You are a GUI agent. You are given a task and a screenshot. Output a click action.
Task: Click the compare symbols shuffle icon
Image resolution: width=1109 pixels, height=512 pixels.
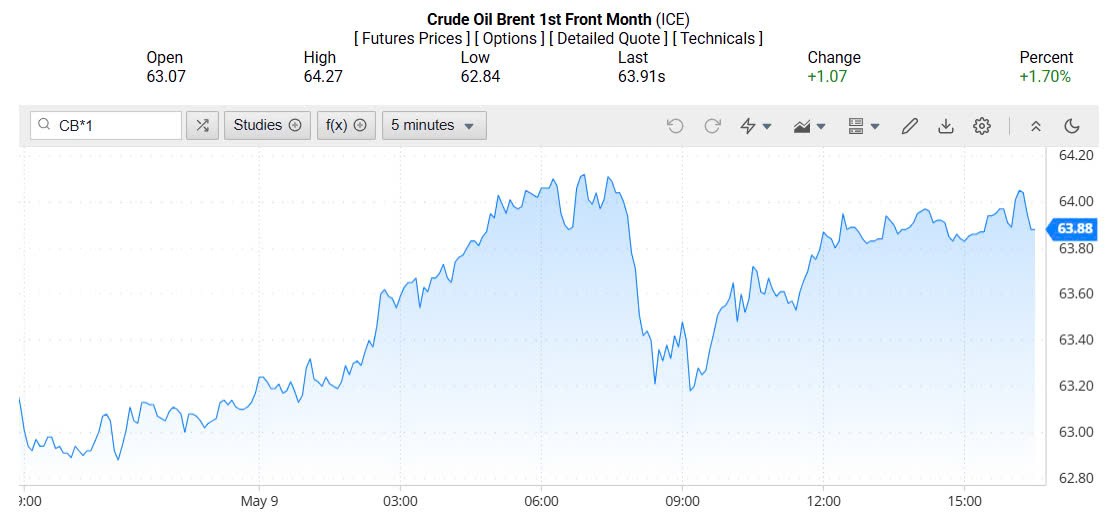click(x=202, y=125)
